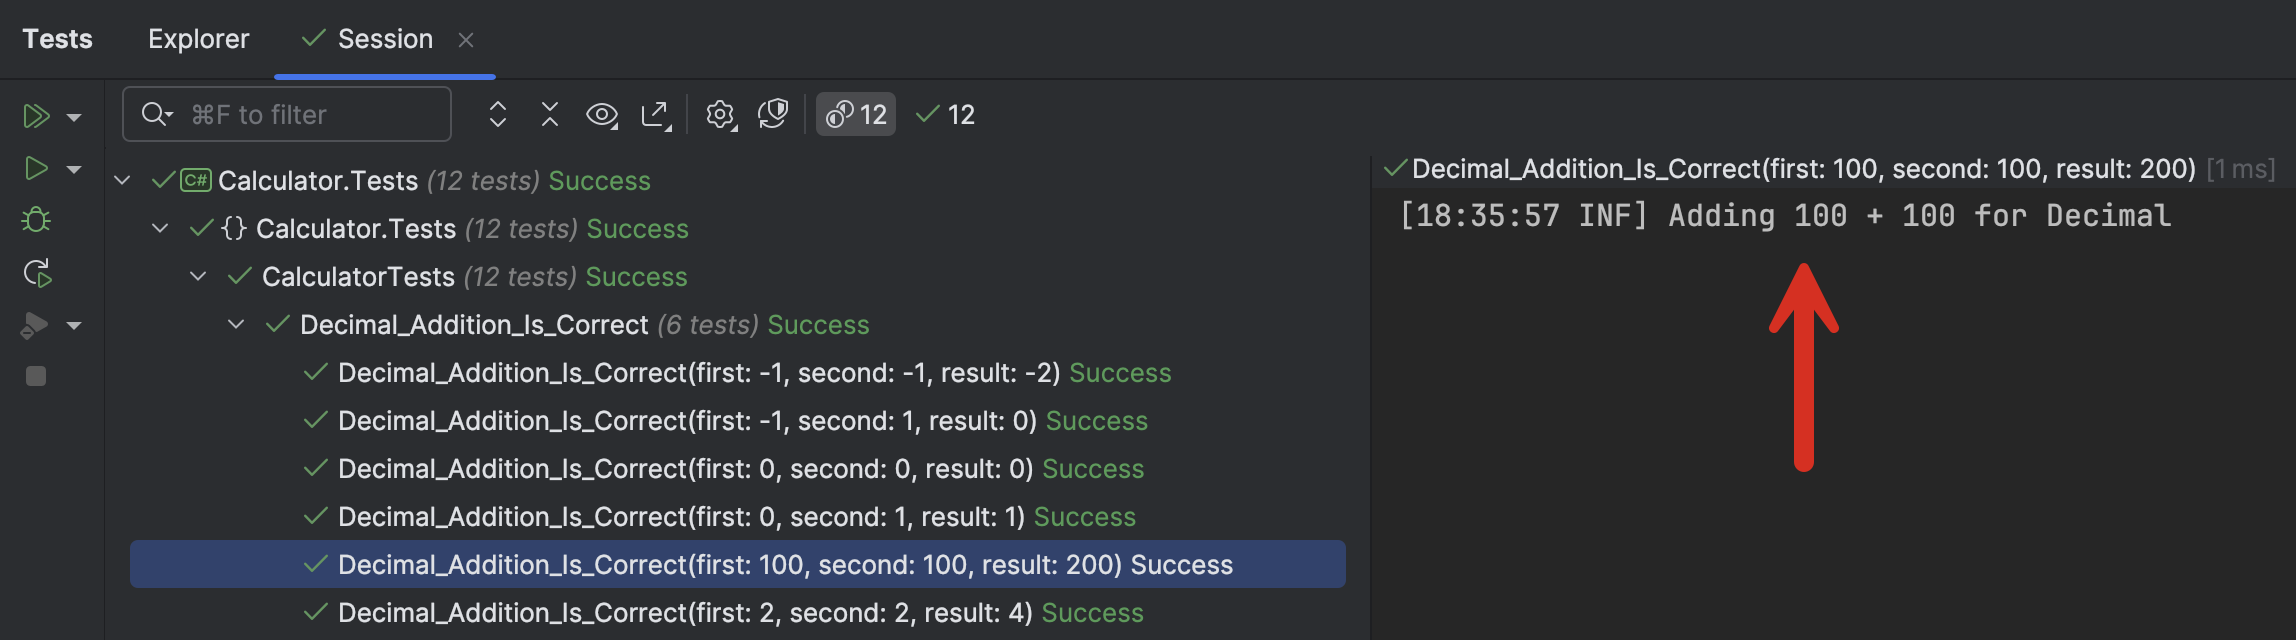The height and width of the screenshot is (640, 2296).
Task: Toggle the preview output eye icon
Action: pos(601,114)
